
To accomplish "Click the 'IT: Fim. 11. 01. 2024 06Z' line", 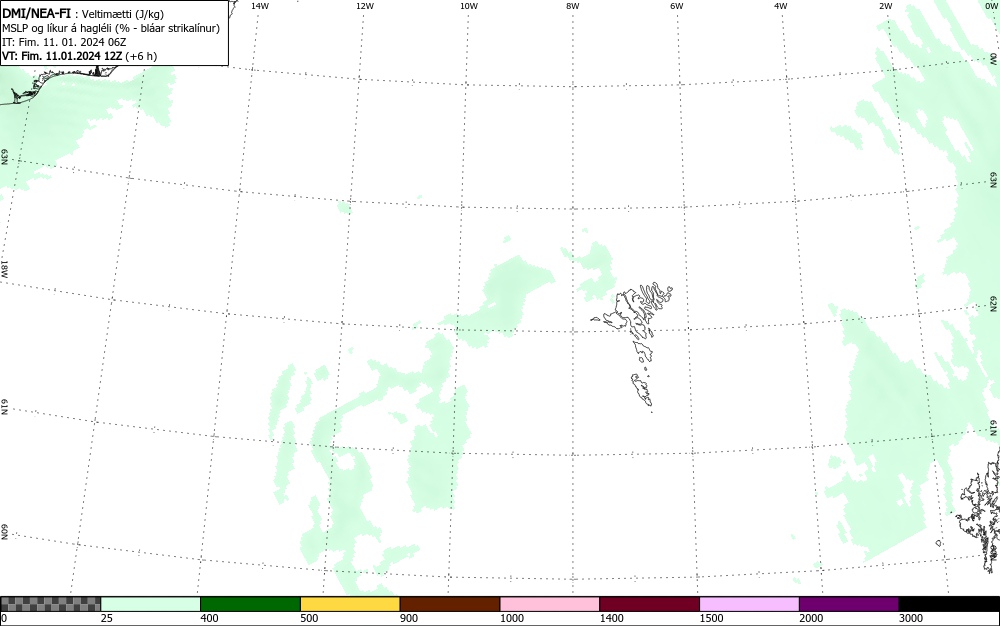I will [64, 42].
